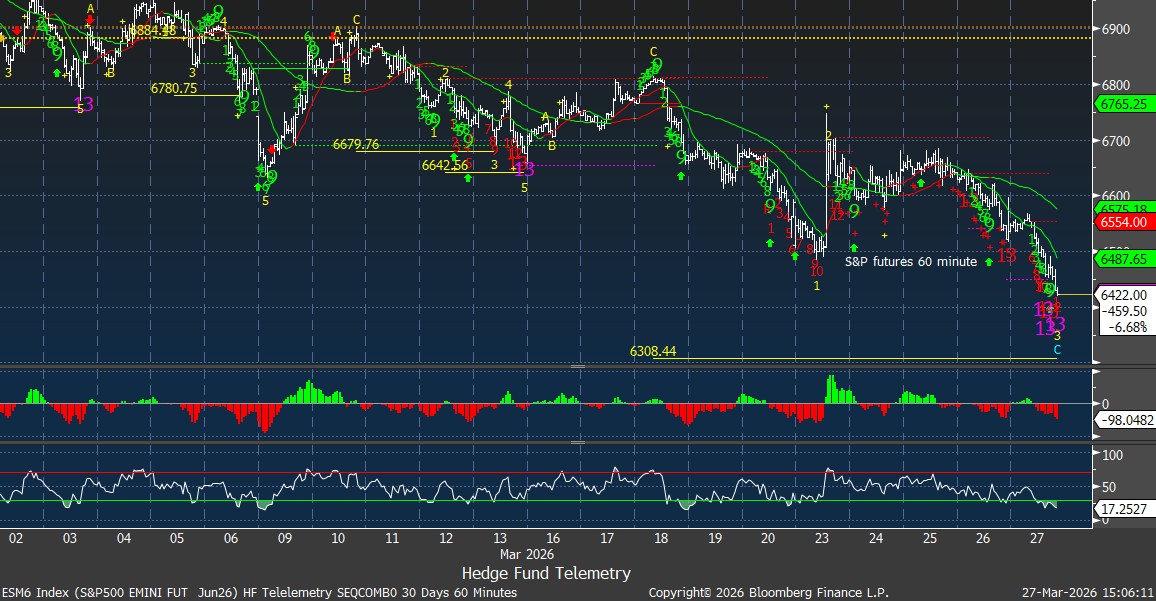The width and height of the screenshot is (1156, 601).
Task: Click the cyan C wave label
Action: (x=1058, y=350)
